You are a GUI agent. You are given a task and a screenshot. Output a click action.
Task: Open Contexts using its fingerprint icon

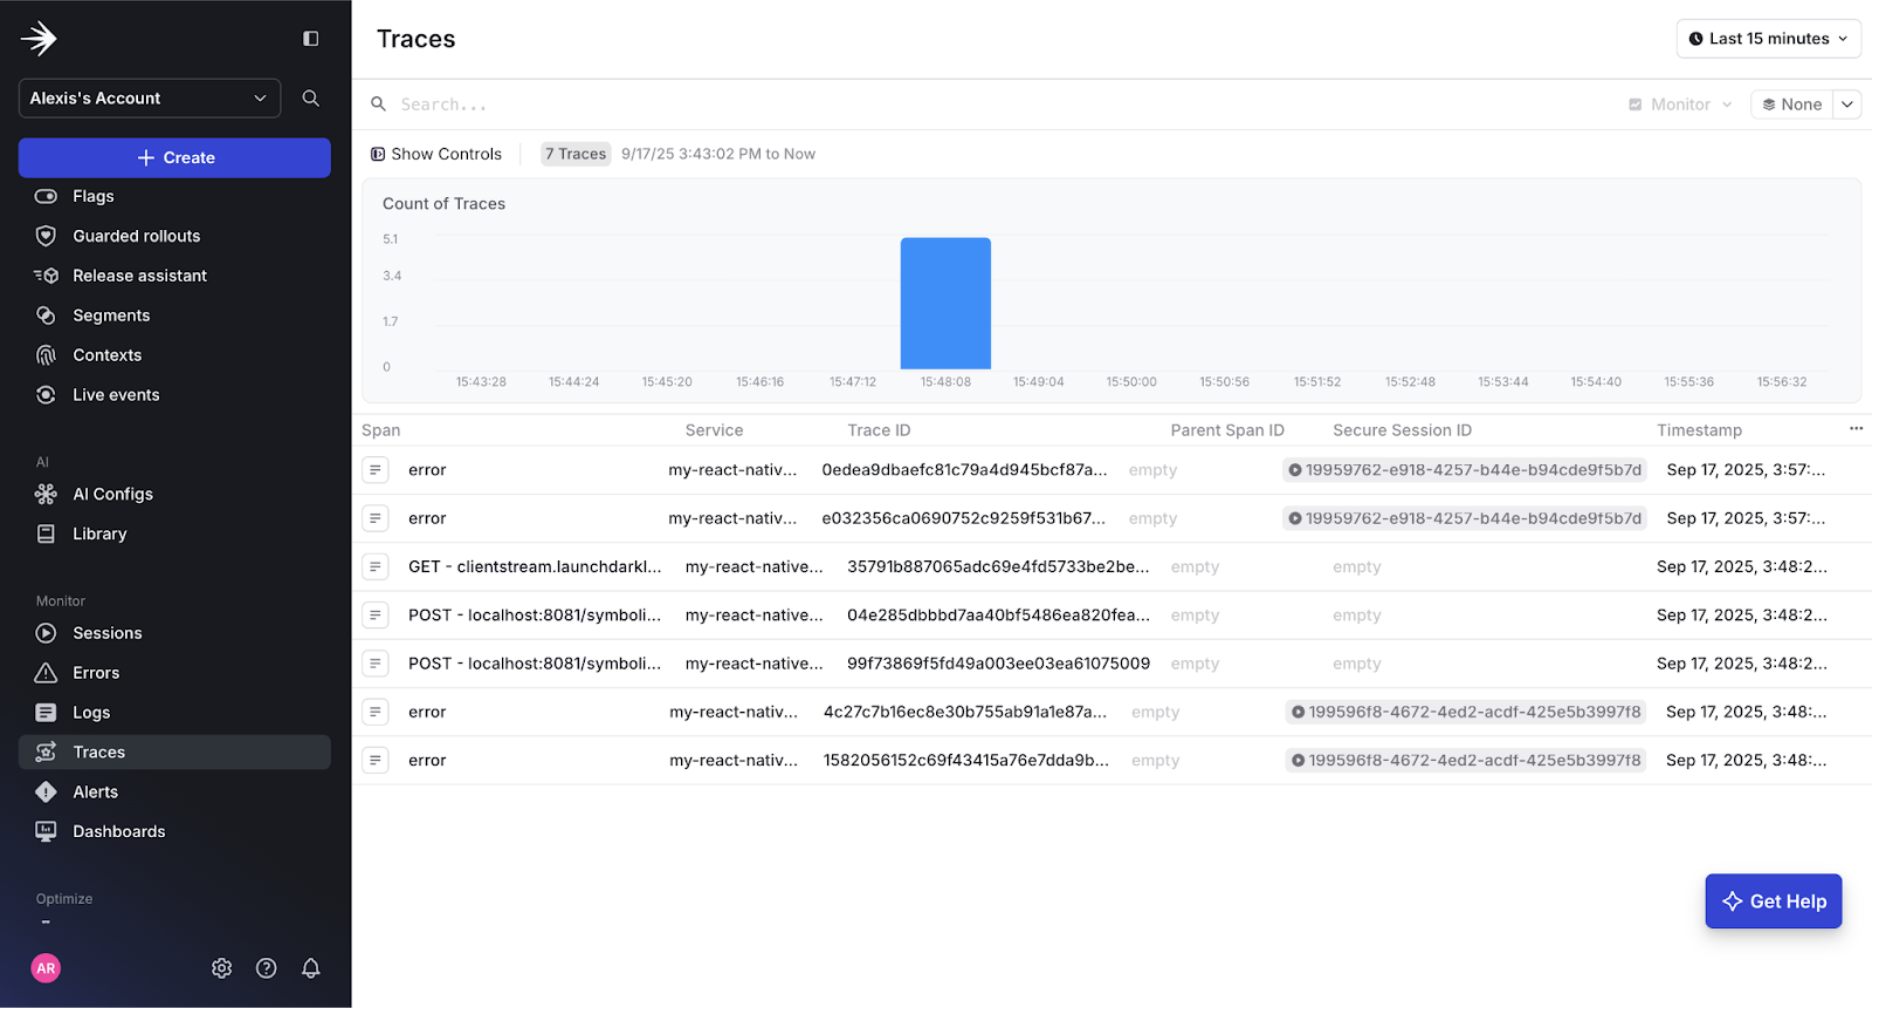click(x=46, y=355)
